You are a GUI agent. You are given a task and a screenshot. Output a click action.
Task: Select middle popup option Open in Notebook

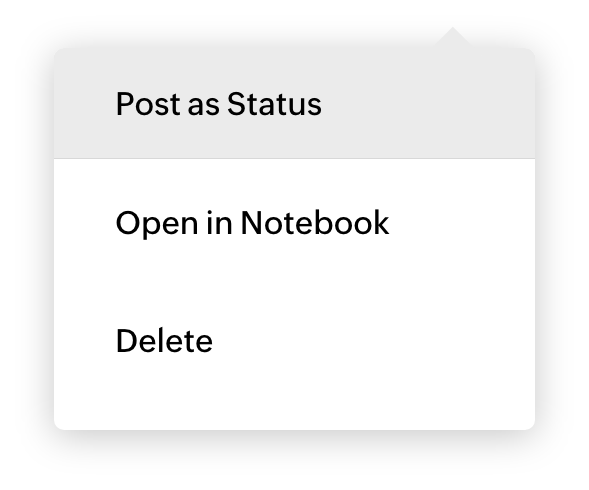tap(294, 223)
